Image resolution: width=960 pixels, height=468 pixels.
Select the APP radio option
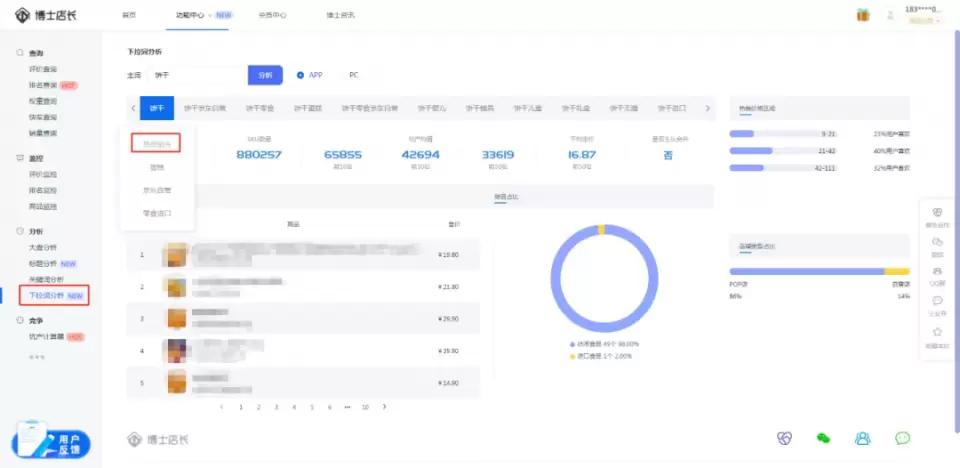pyautogui.click(x=300, y=75)
